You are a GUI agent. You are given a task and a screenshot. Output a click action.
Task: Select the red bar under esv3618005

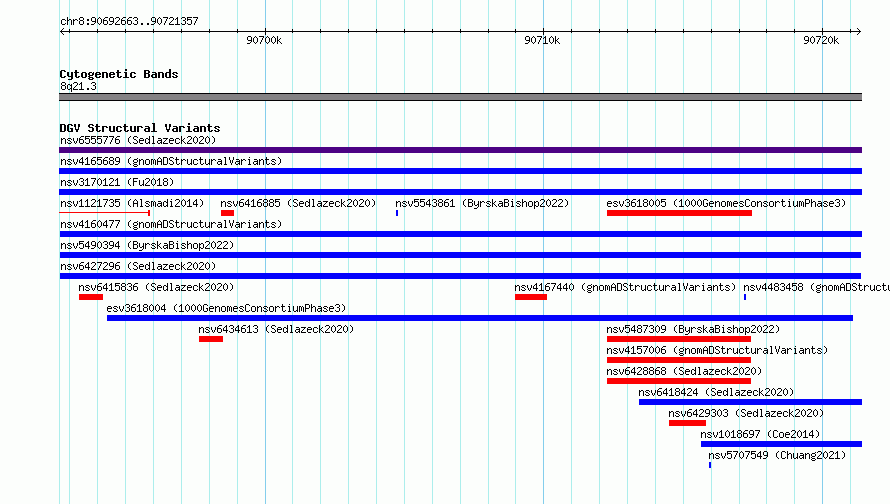point(679,213)
